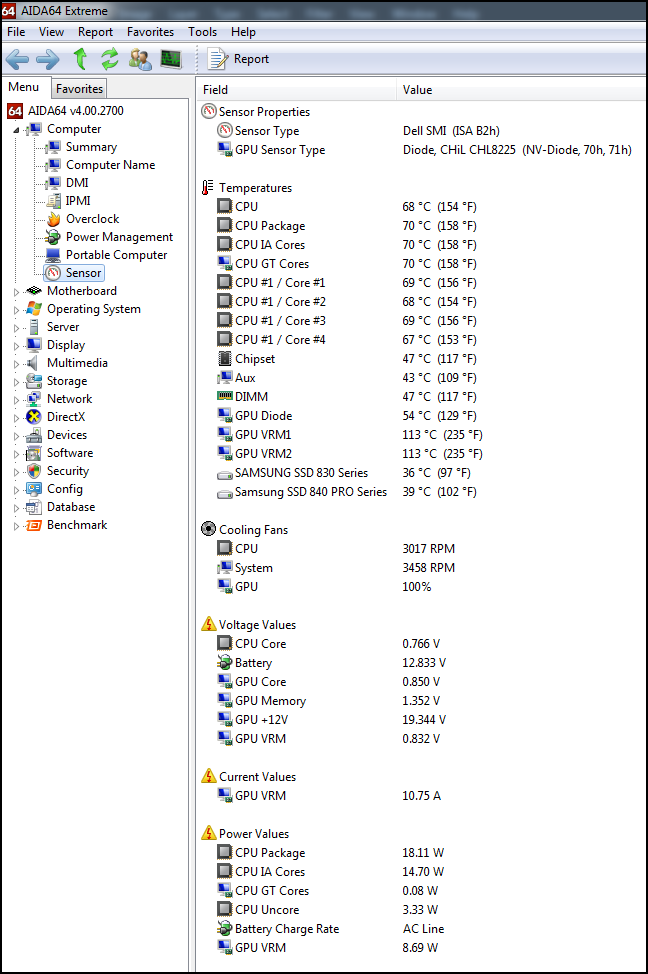Screen dimensions: 648x974
Task: Select the Summary item icon
Action: [x=54, y=147]
